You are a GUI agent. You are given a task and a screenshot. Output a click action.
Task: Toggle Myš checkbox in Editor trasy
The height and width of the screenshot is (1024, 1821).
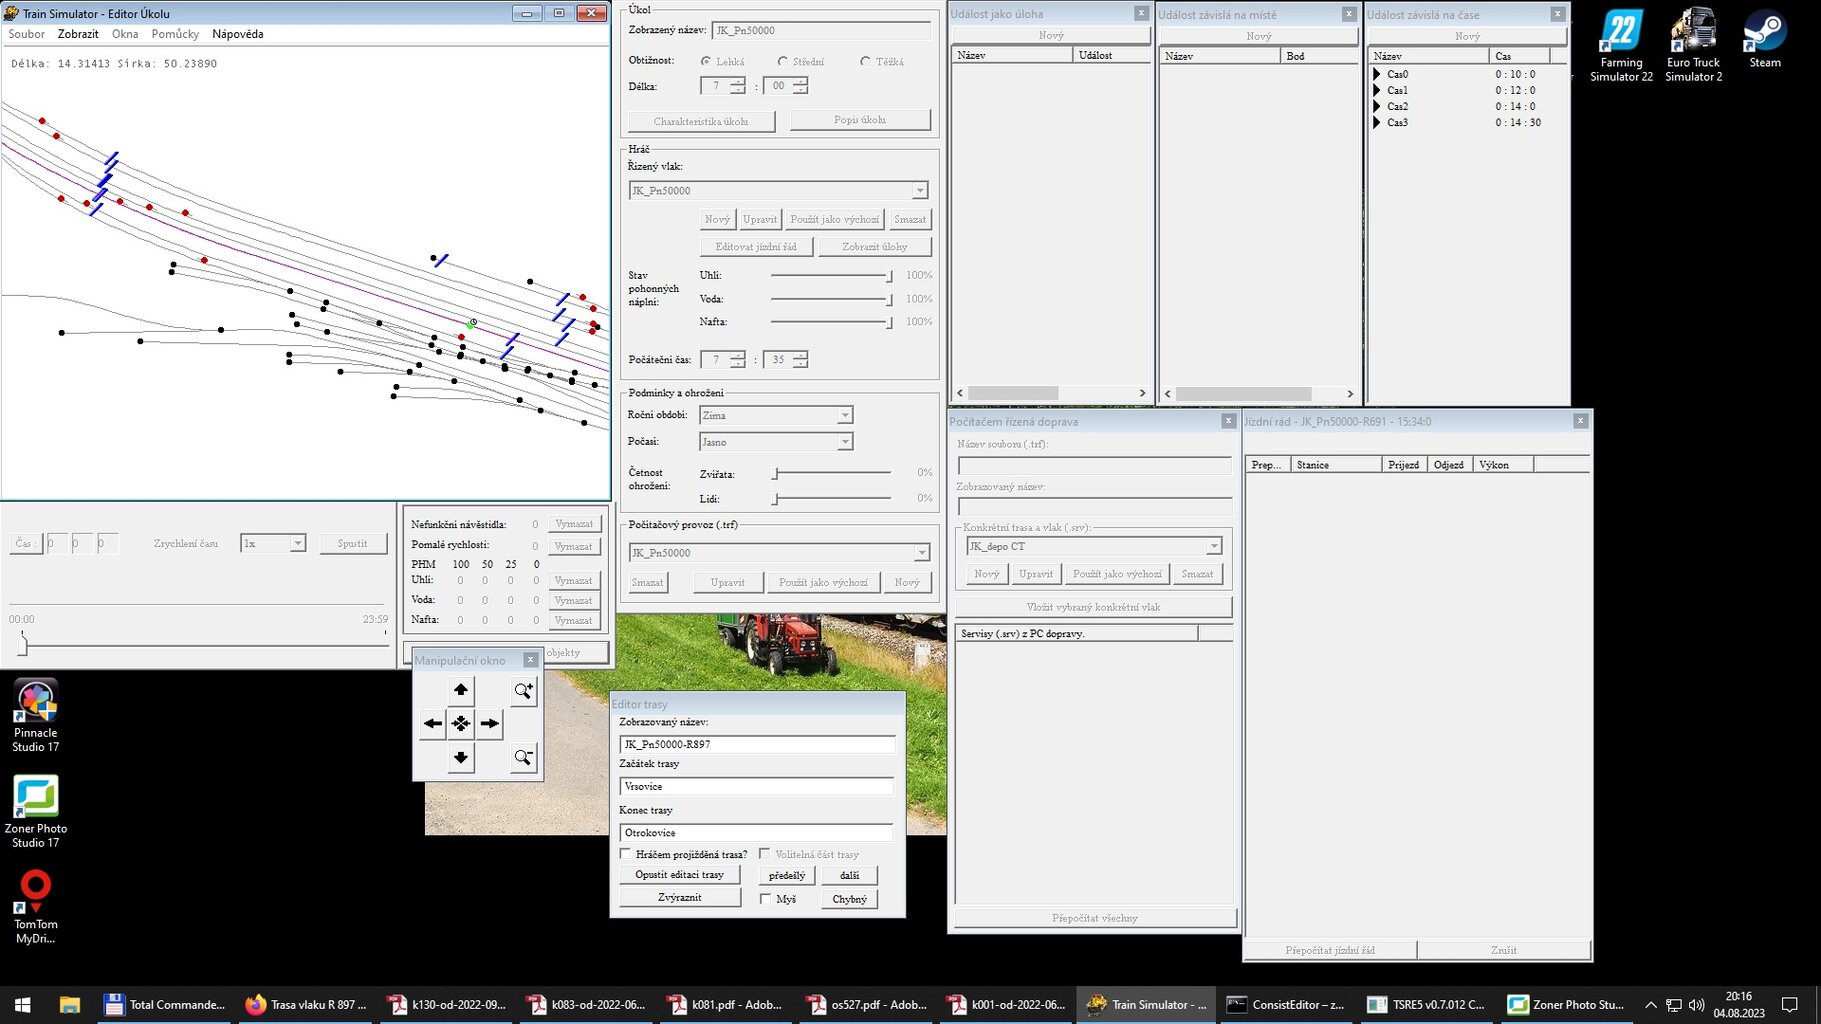[766, 899]
